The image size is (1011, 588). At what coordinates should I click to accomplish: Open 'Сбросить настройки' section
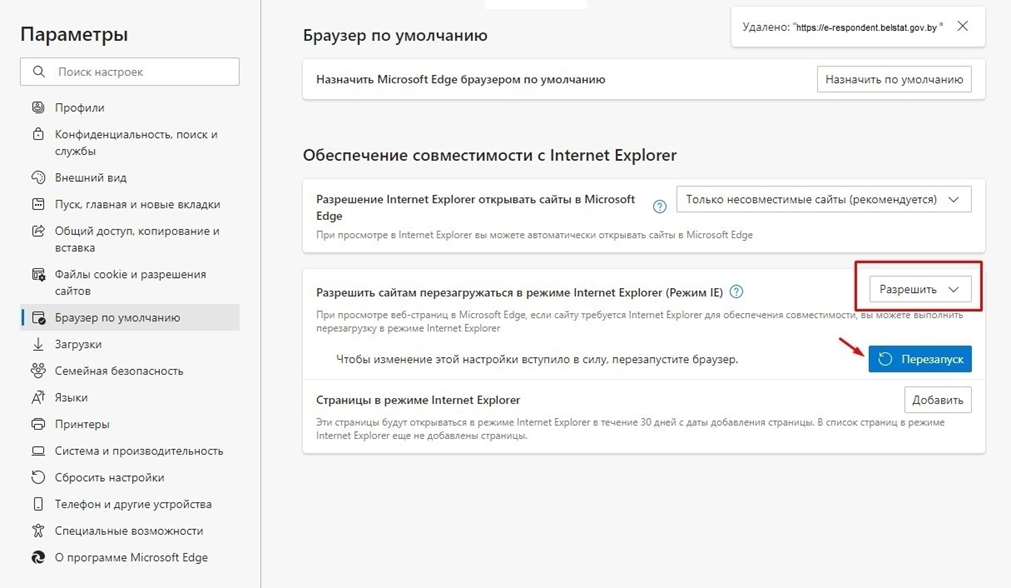pyautogui.click(x=130, y=477)
